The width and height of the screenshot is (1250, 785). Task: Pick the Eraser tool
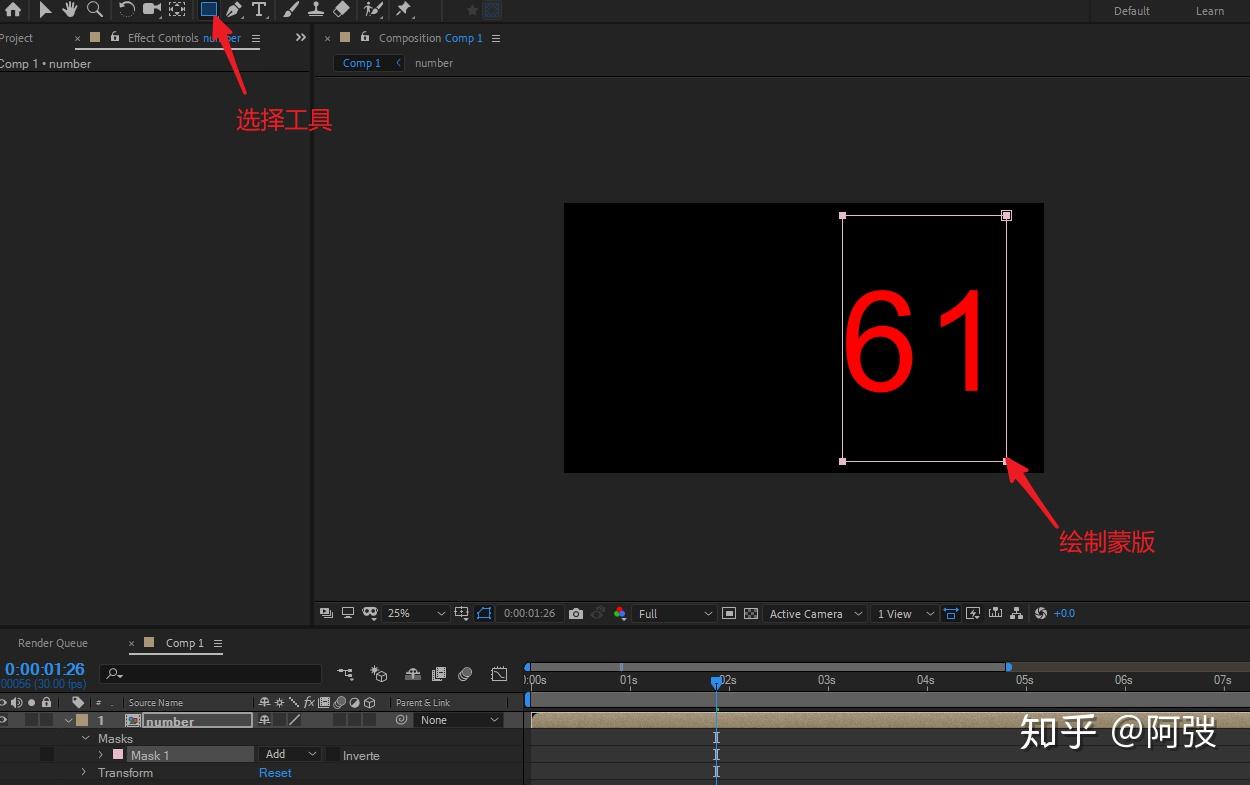pyautogui.click(x=341, y=10)
